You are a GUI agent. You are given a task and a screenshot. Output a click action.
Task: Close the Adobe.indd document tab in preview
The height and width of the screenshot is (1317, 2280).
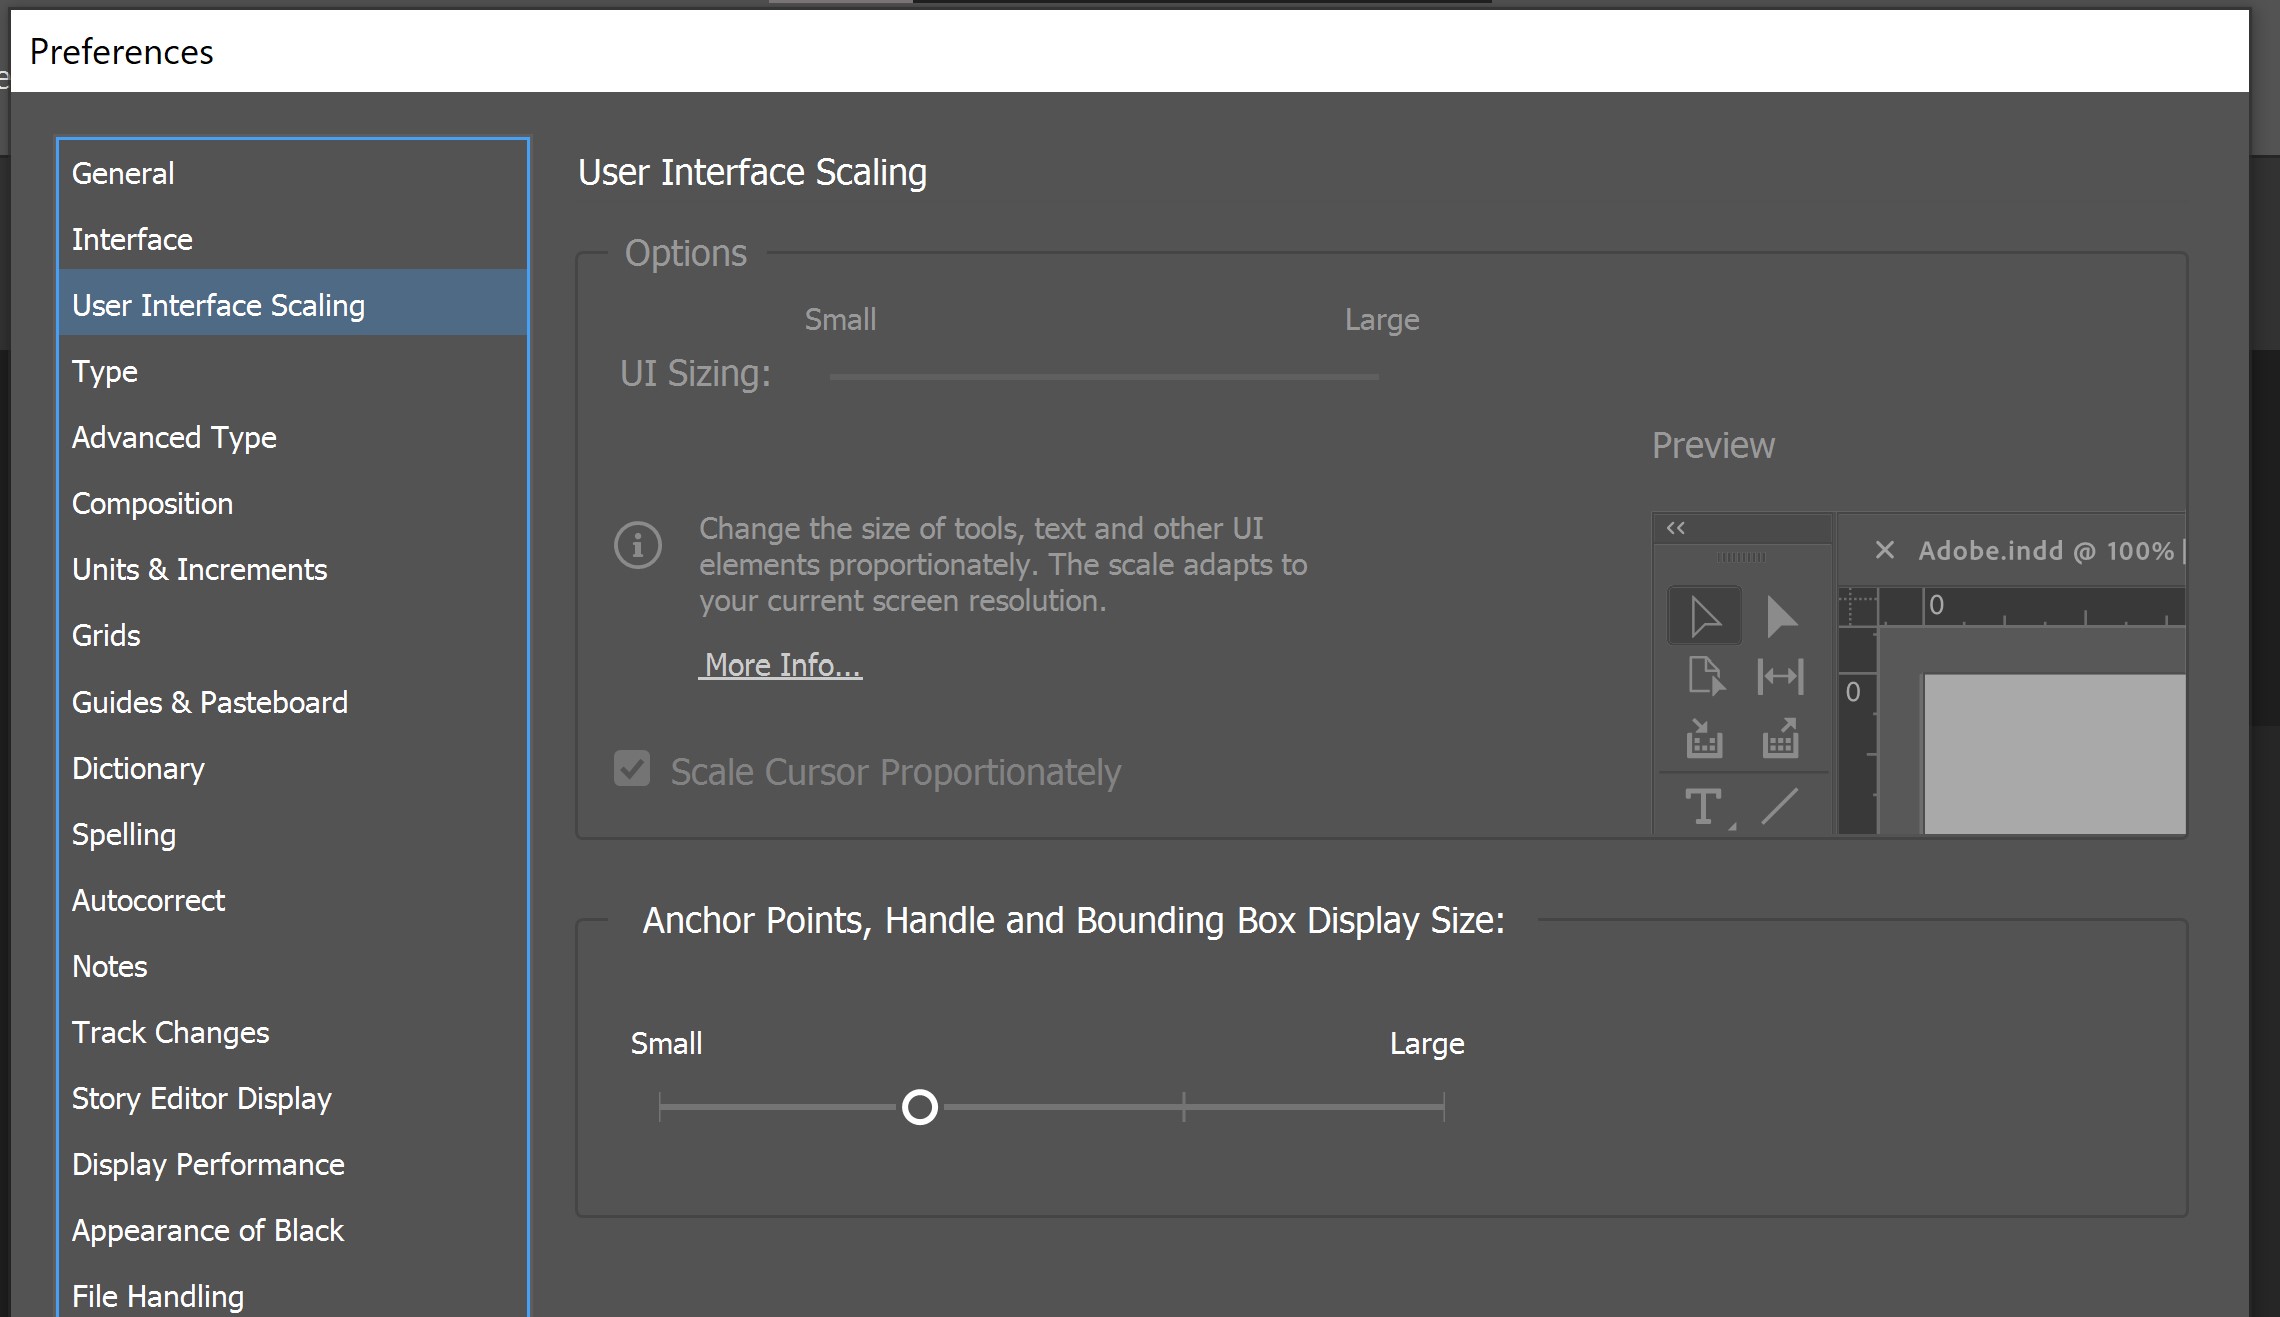click(x=1884, y=550)
